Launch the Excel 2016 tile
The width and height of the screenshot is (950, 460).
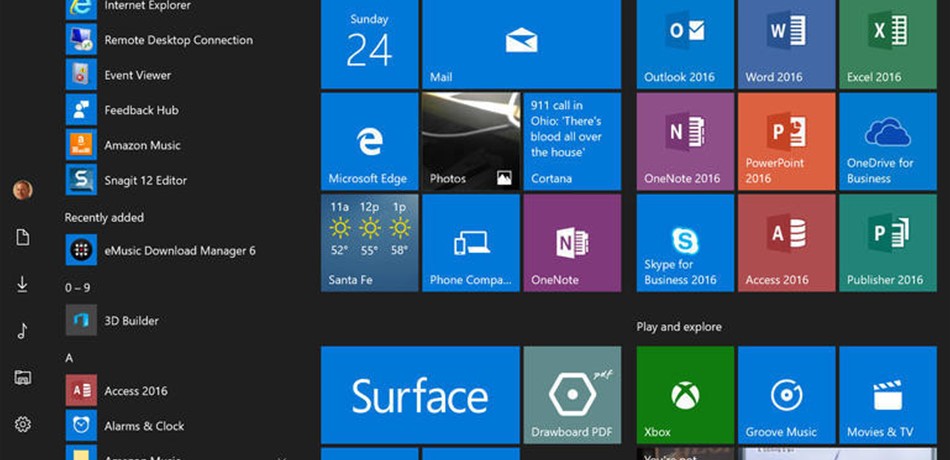[x=888, y=44]
